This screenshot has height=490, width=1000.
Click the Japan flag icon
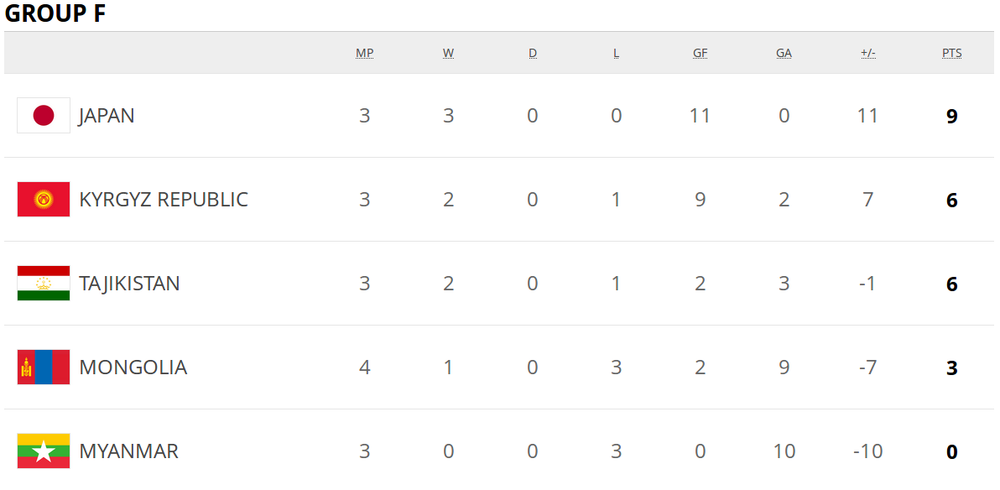click(x=43, y=116)
